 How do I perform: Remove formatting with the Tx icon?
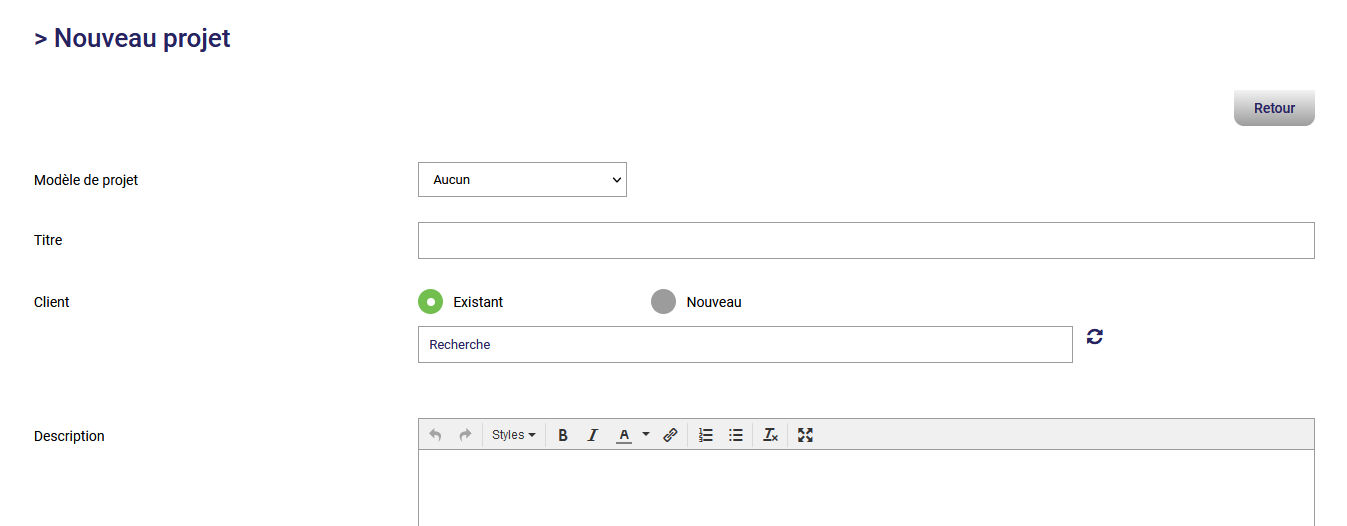pos(770,435)
